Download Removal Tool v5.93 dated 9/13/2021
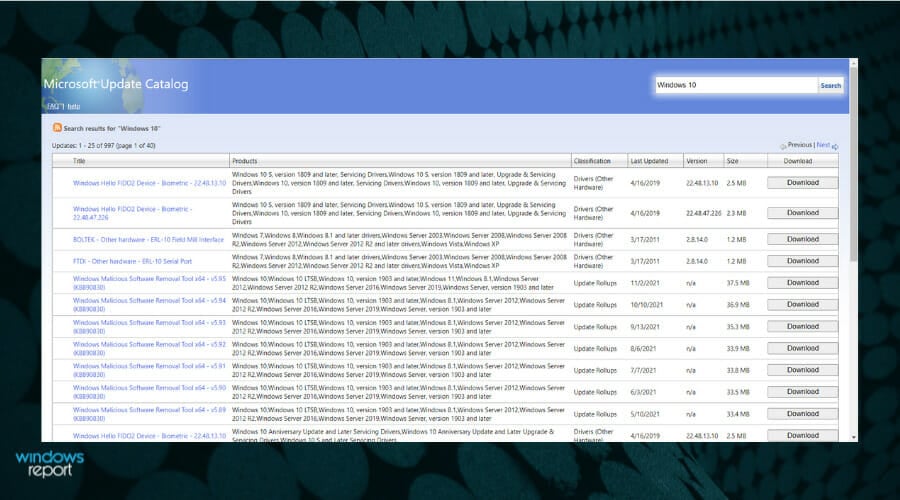Screen dimensions: 900x500 (x=802, y=327)
